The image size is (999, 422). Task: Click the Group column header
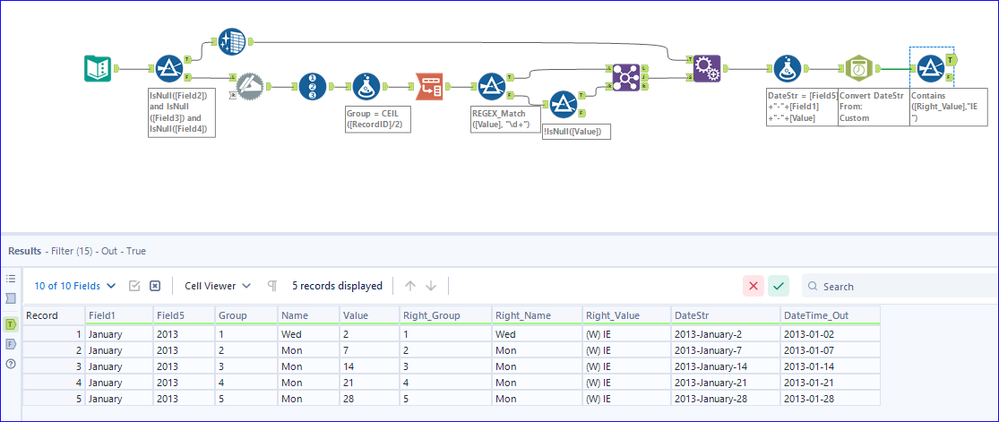(x=245, y=316)
